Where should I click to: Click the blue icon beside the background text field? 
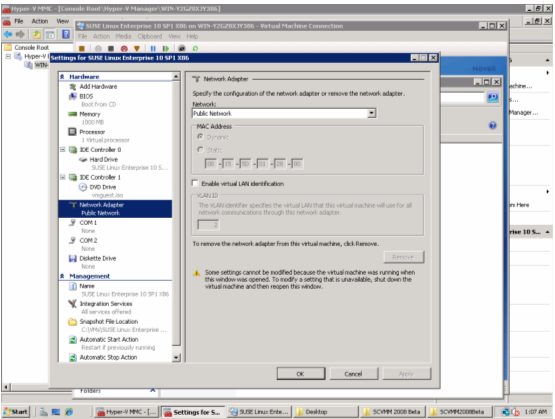(x=493, y=97)
